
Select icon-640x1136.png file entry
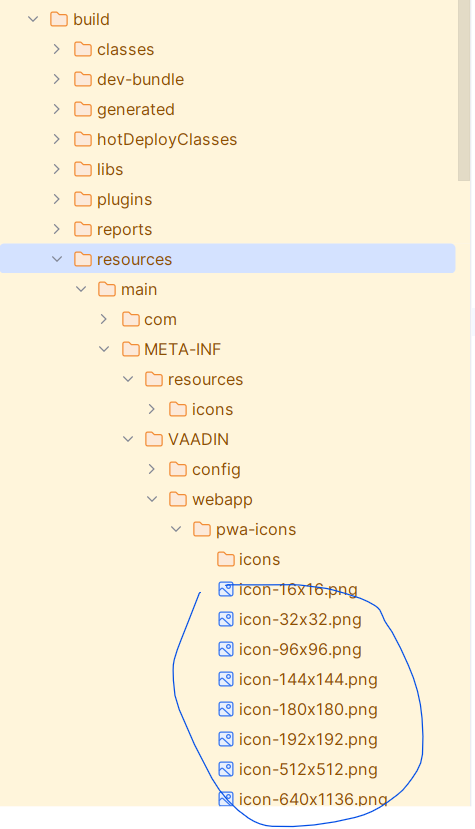coord(303,798)
